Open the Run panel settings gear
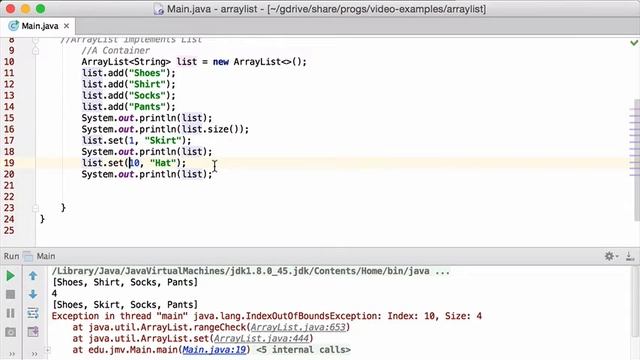 [x=610, y=256]
